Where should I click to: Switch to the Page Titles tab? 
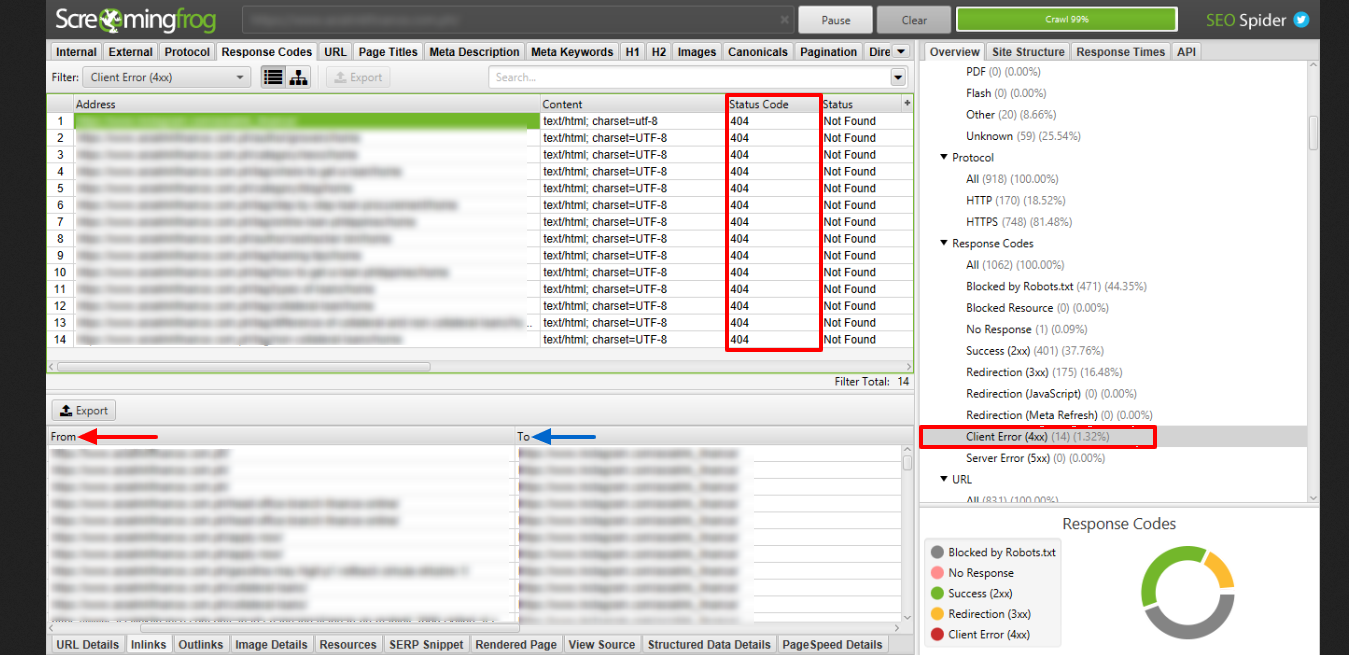(388, 52)
